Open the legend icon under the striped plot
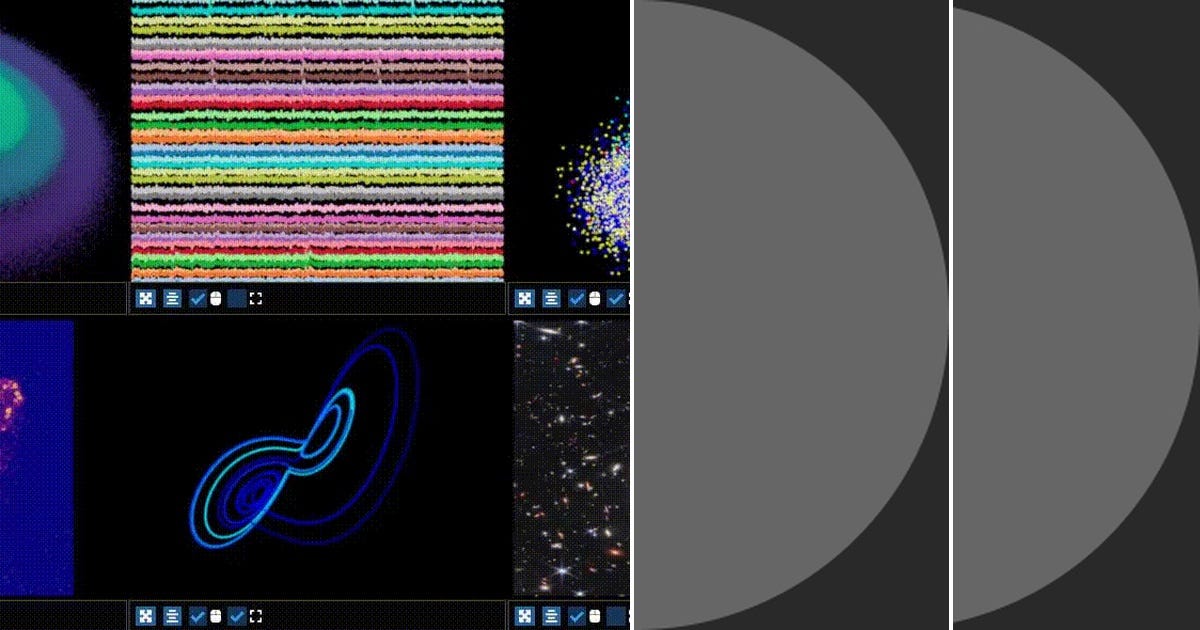Image resolution: width=1200 pixels, height=630 pixels. tap(172, 297)
